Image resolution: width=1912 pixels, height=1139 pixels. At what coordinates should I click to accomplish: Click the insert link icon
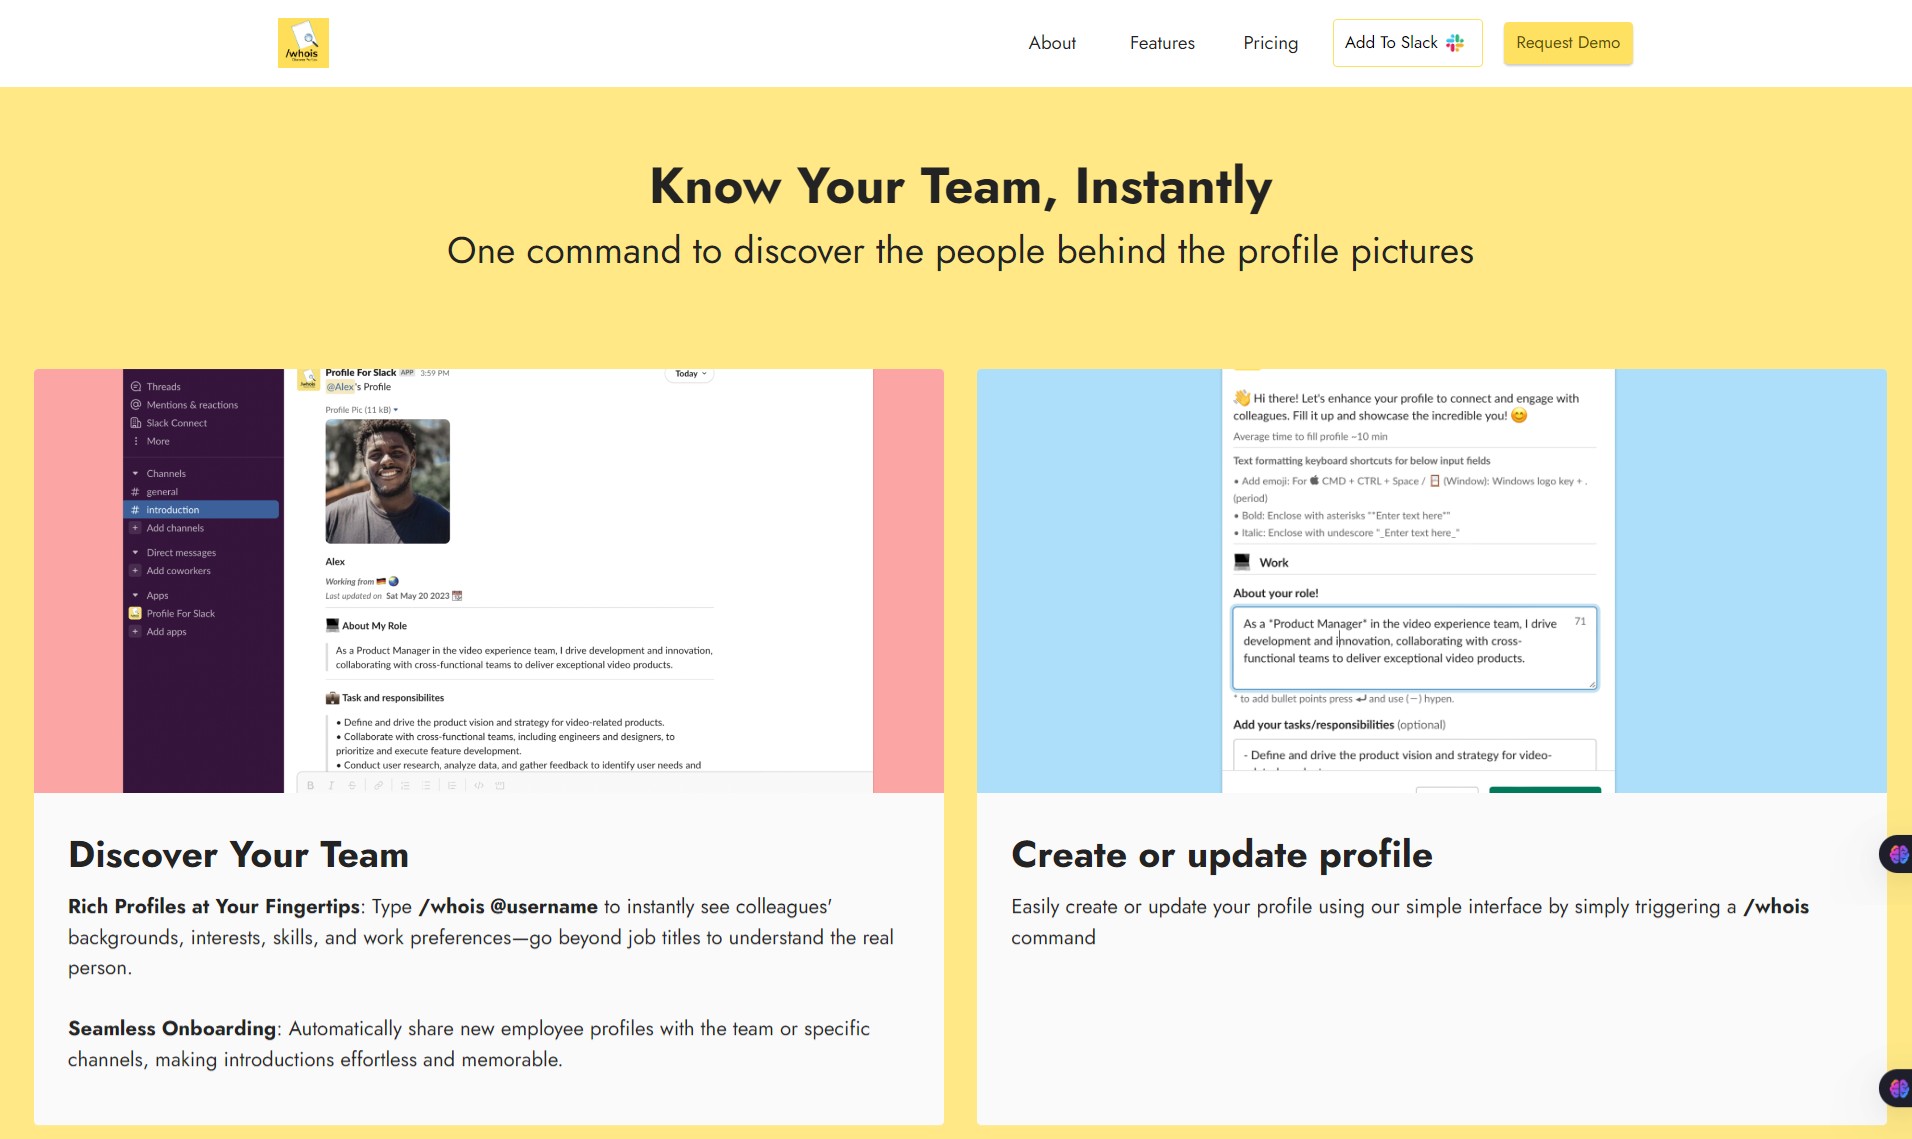[x=377, y=785]
